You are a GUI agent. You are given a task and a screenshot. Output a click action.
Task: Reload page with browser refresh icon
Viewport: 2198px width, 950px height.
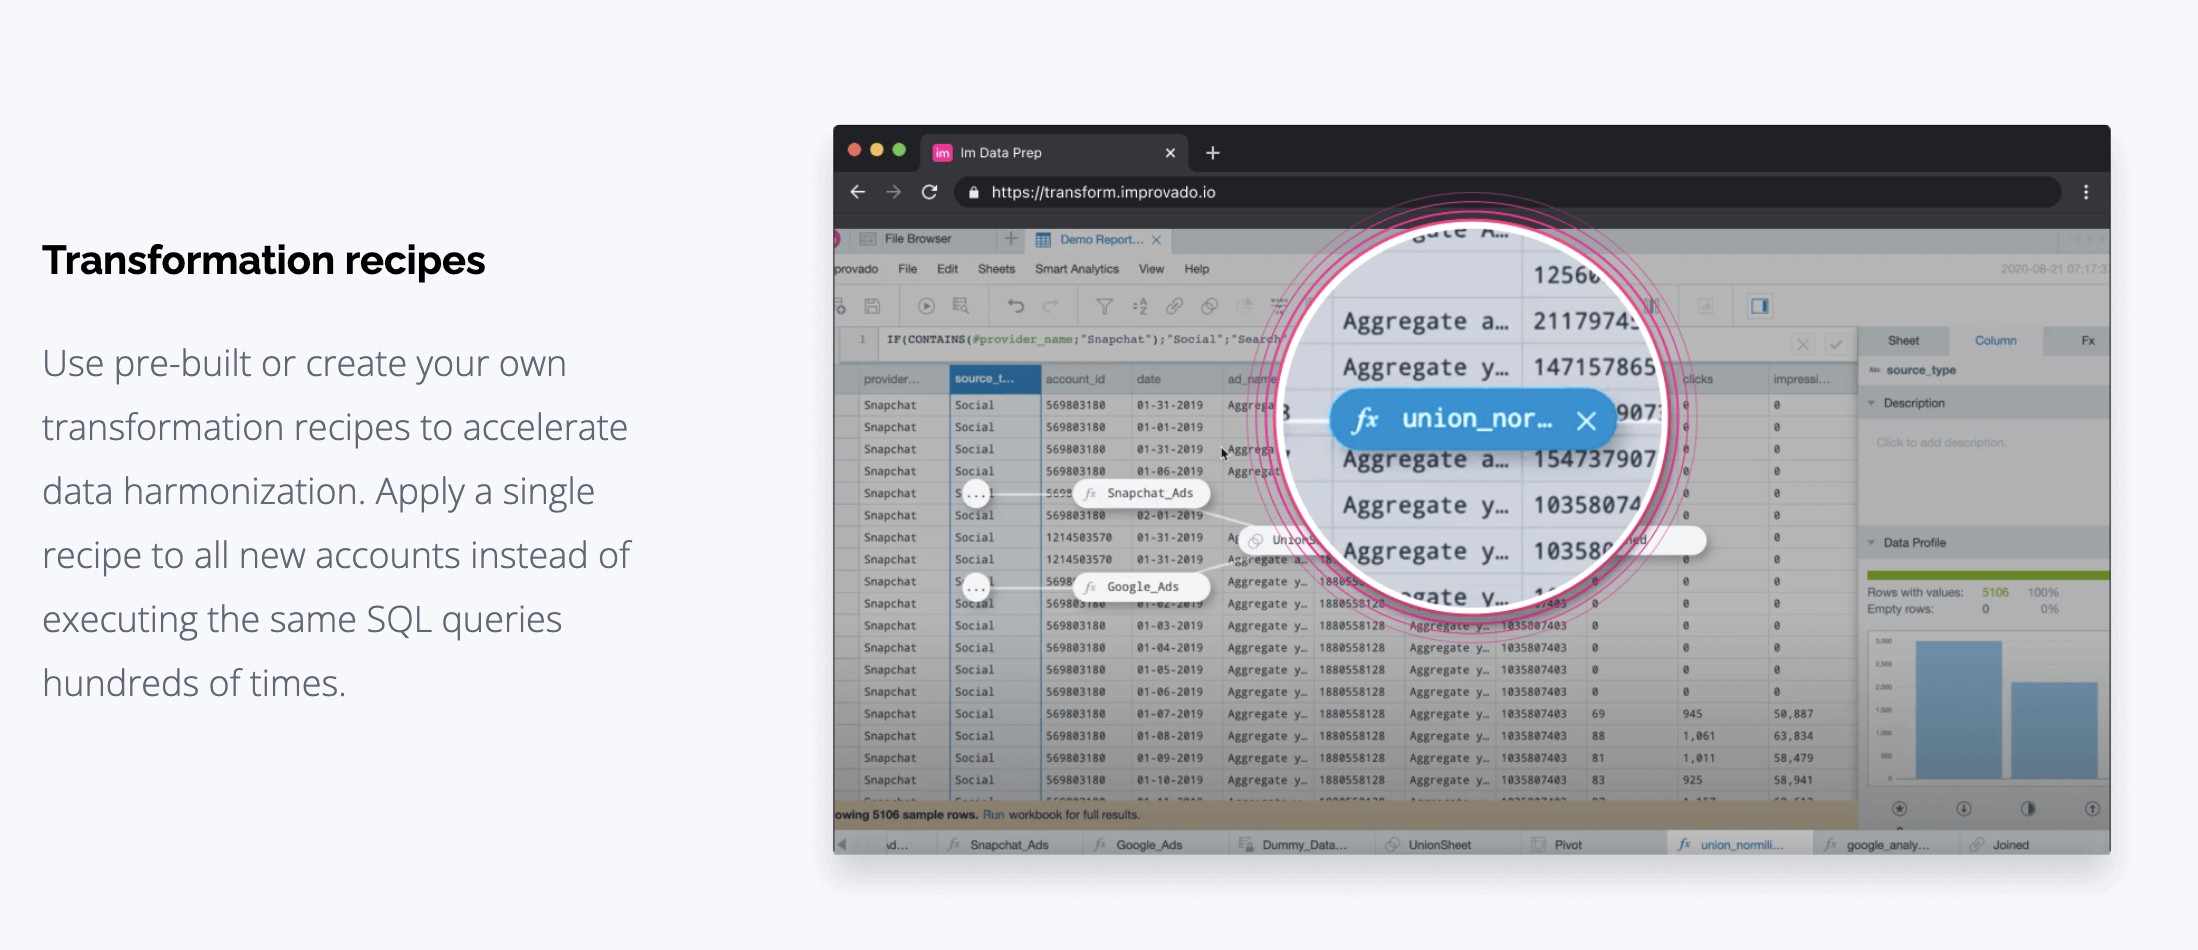tap(929, 192)
